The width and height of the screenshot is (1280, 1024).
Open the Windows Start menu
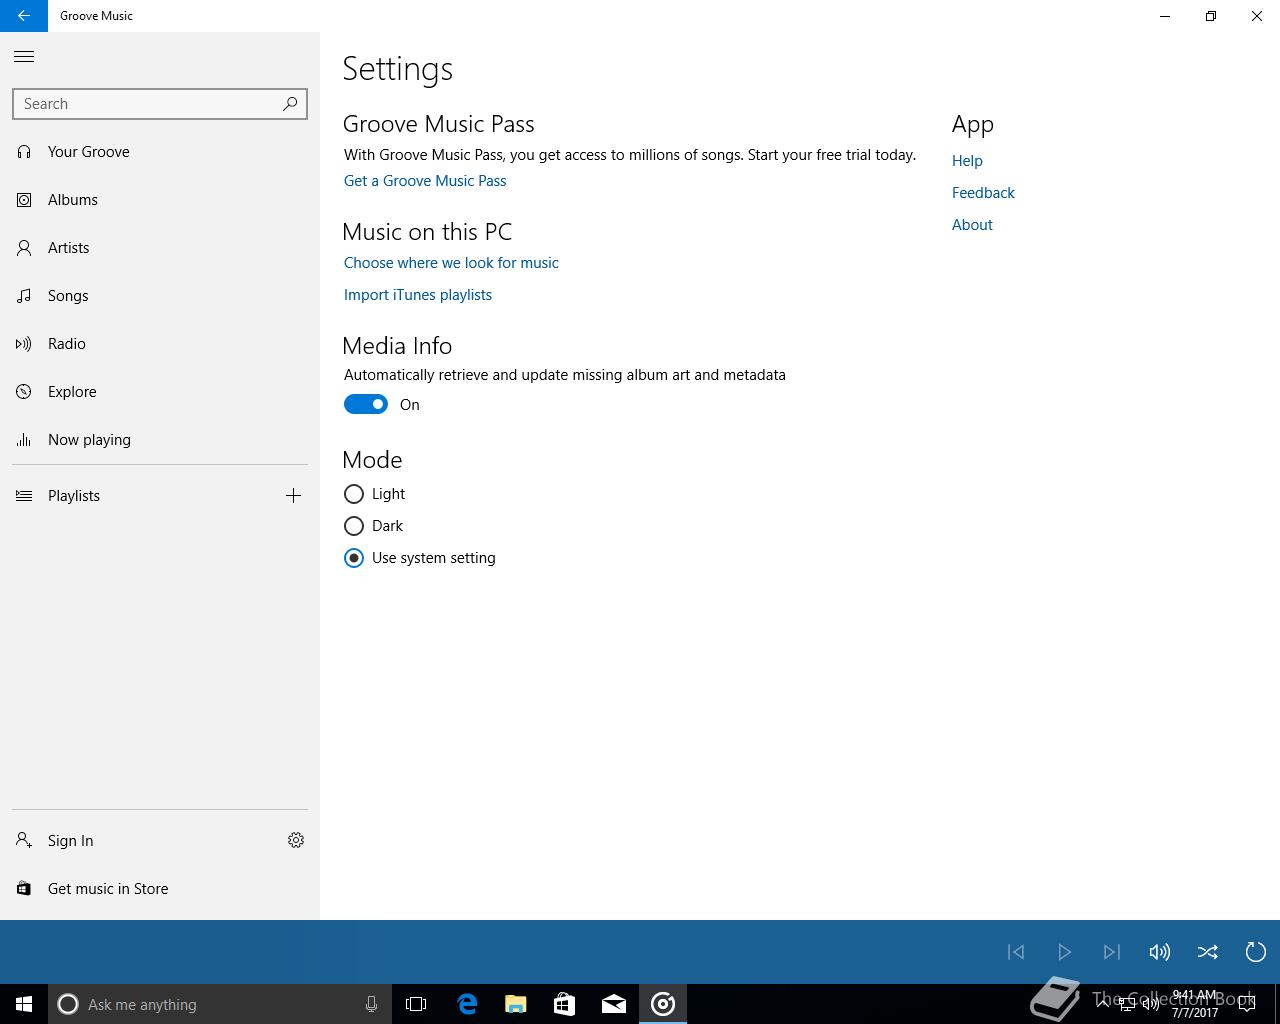[24, 1004]
